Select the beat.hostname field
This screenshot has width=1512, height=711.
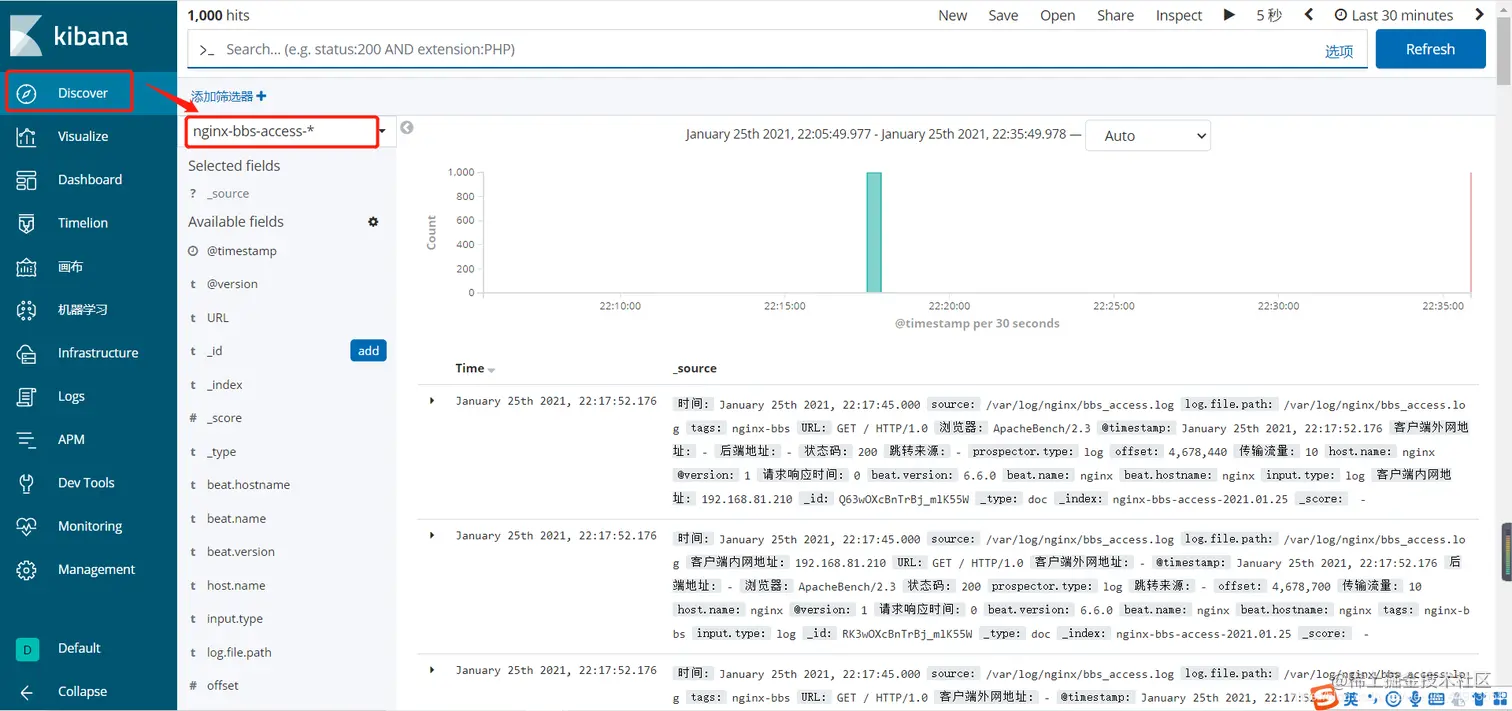coord(248,485)
